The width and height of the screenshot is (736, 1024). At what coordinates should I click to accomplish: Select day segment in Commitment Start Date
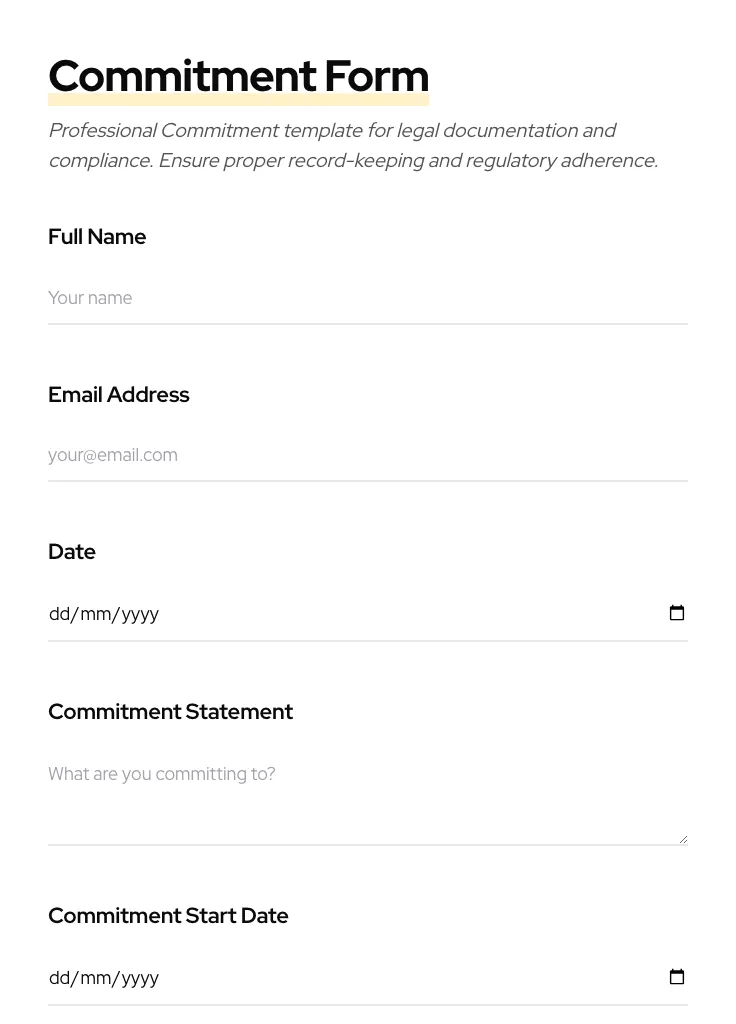click(60, 978)
